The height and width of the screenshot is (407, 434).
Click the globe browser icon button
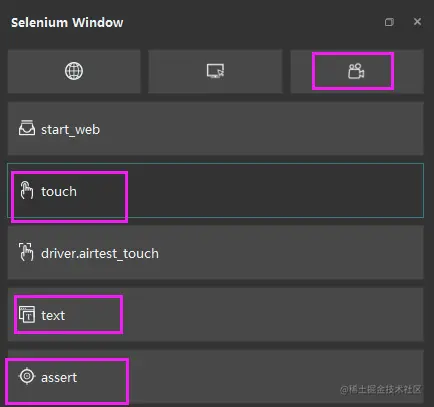(x=74, y=71)
